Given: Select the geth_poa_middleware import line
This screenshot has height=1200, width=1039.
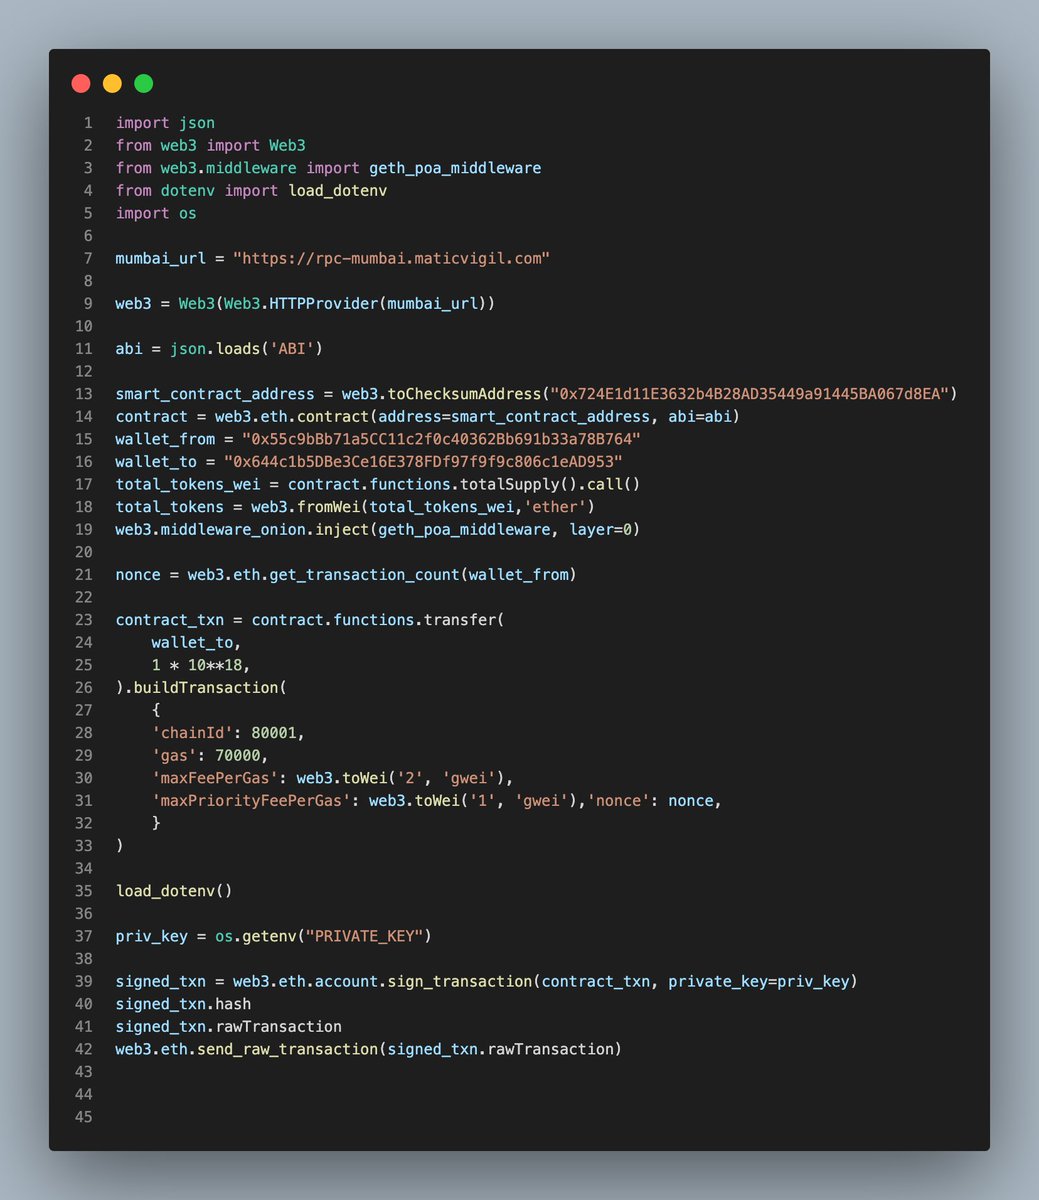Looking at the screenshot, I should pos(328,167).
